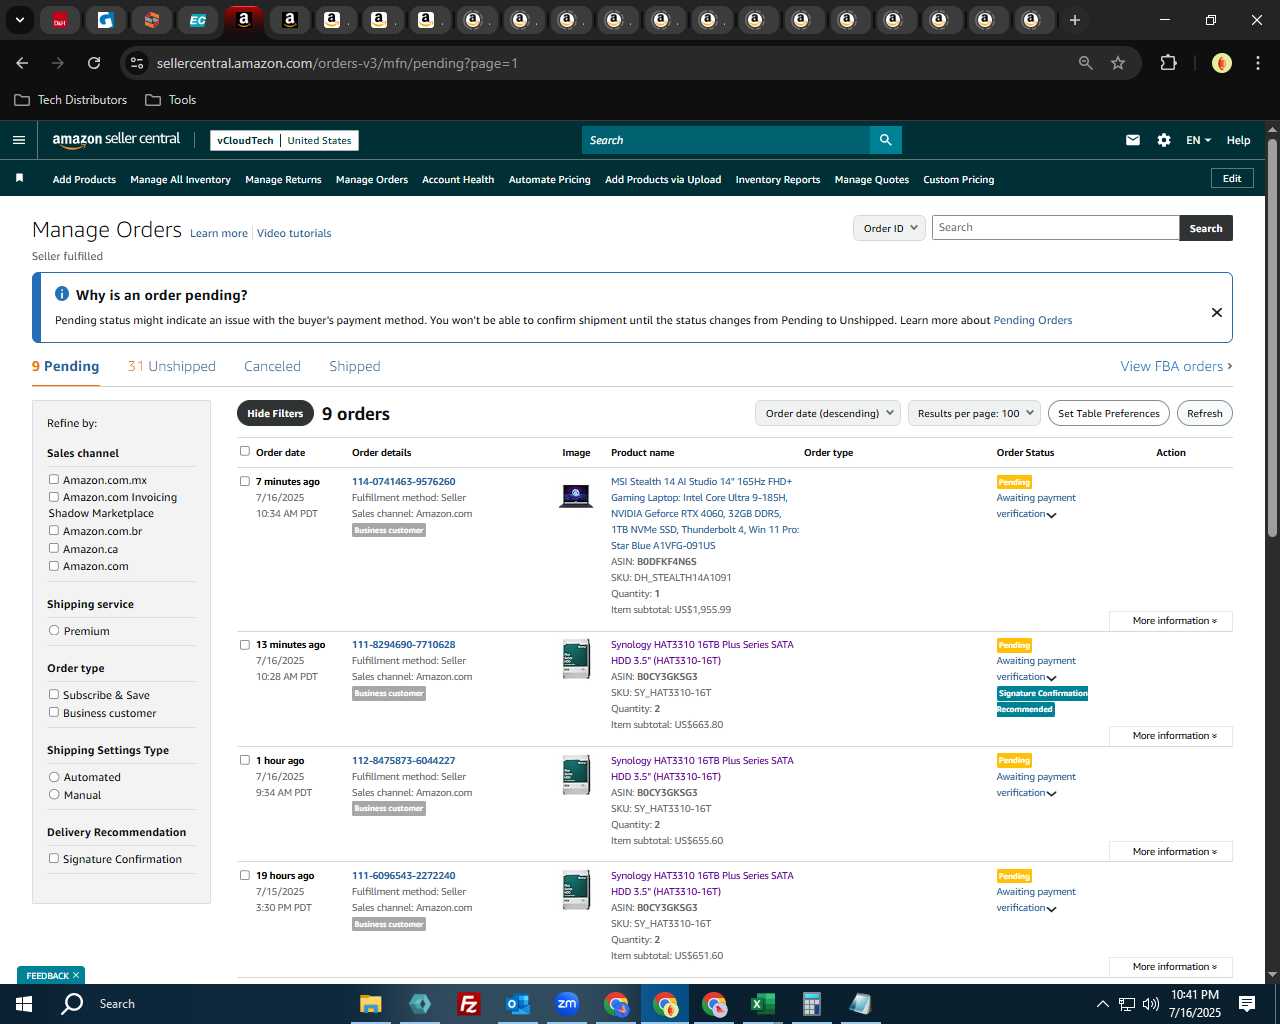This screenshot has height=1024, width=1280.
Task: Open the browser tab search dropdown
Action: (19, 20)
